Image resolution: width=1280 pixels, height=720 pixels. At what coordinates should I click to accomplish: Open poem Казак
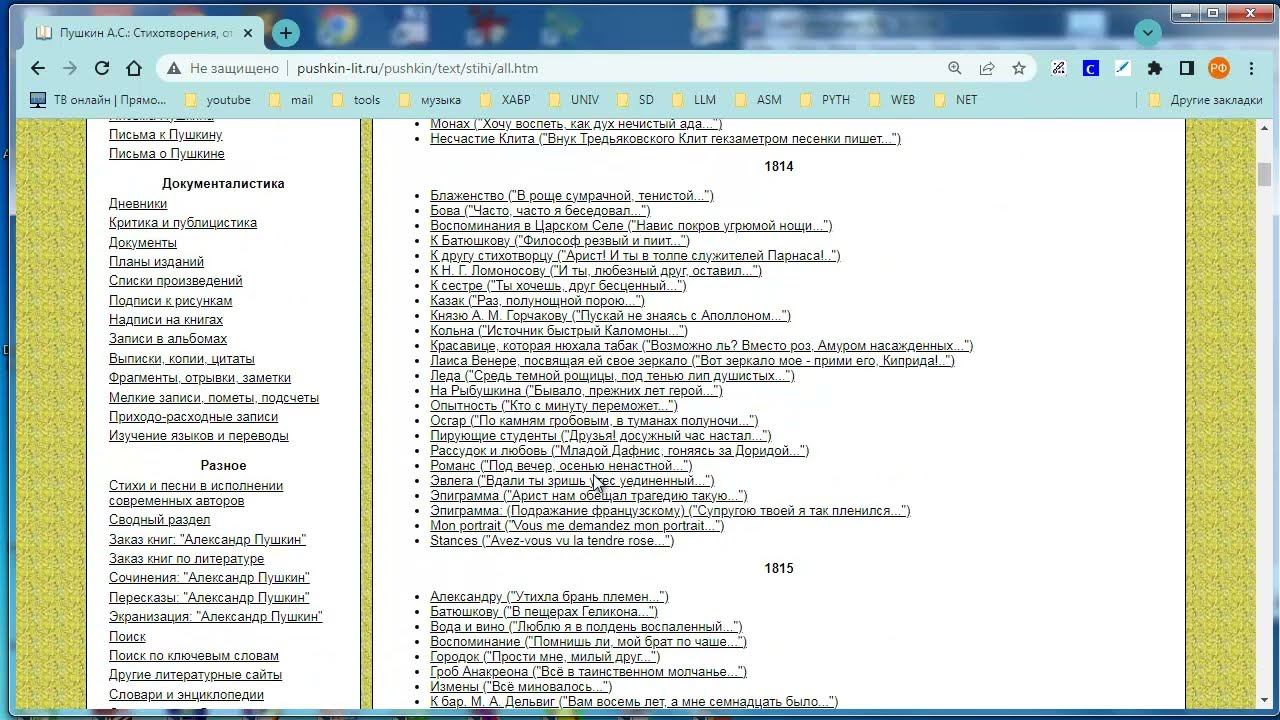point(537,301)
